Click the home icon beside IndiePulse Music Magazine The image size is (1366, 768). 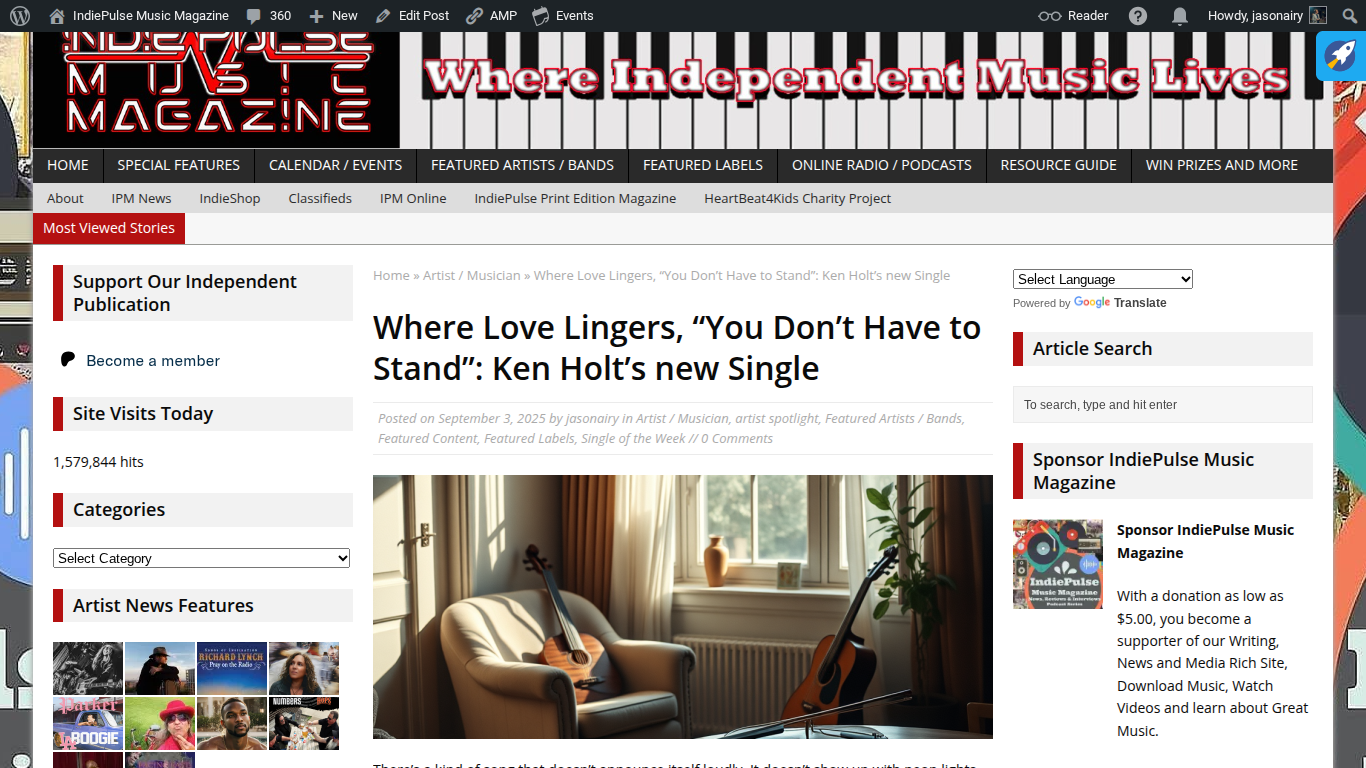(57, 16)
